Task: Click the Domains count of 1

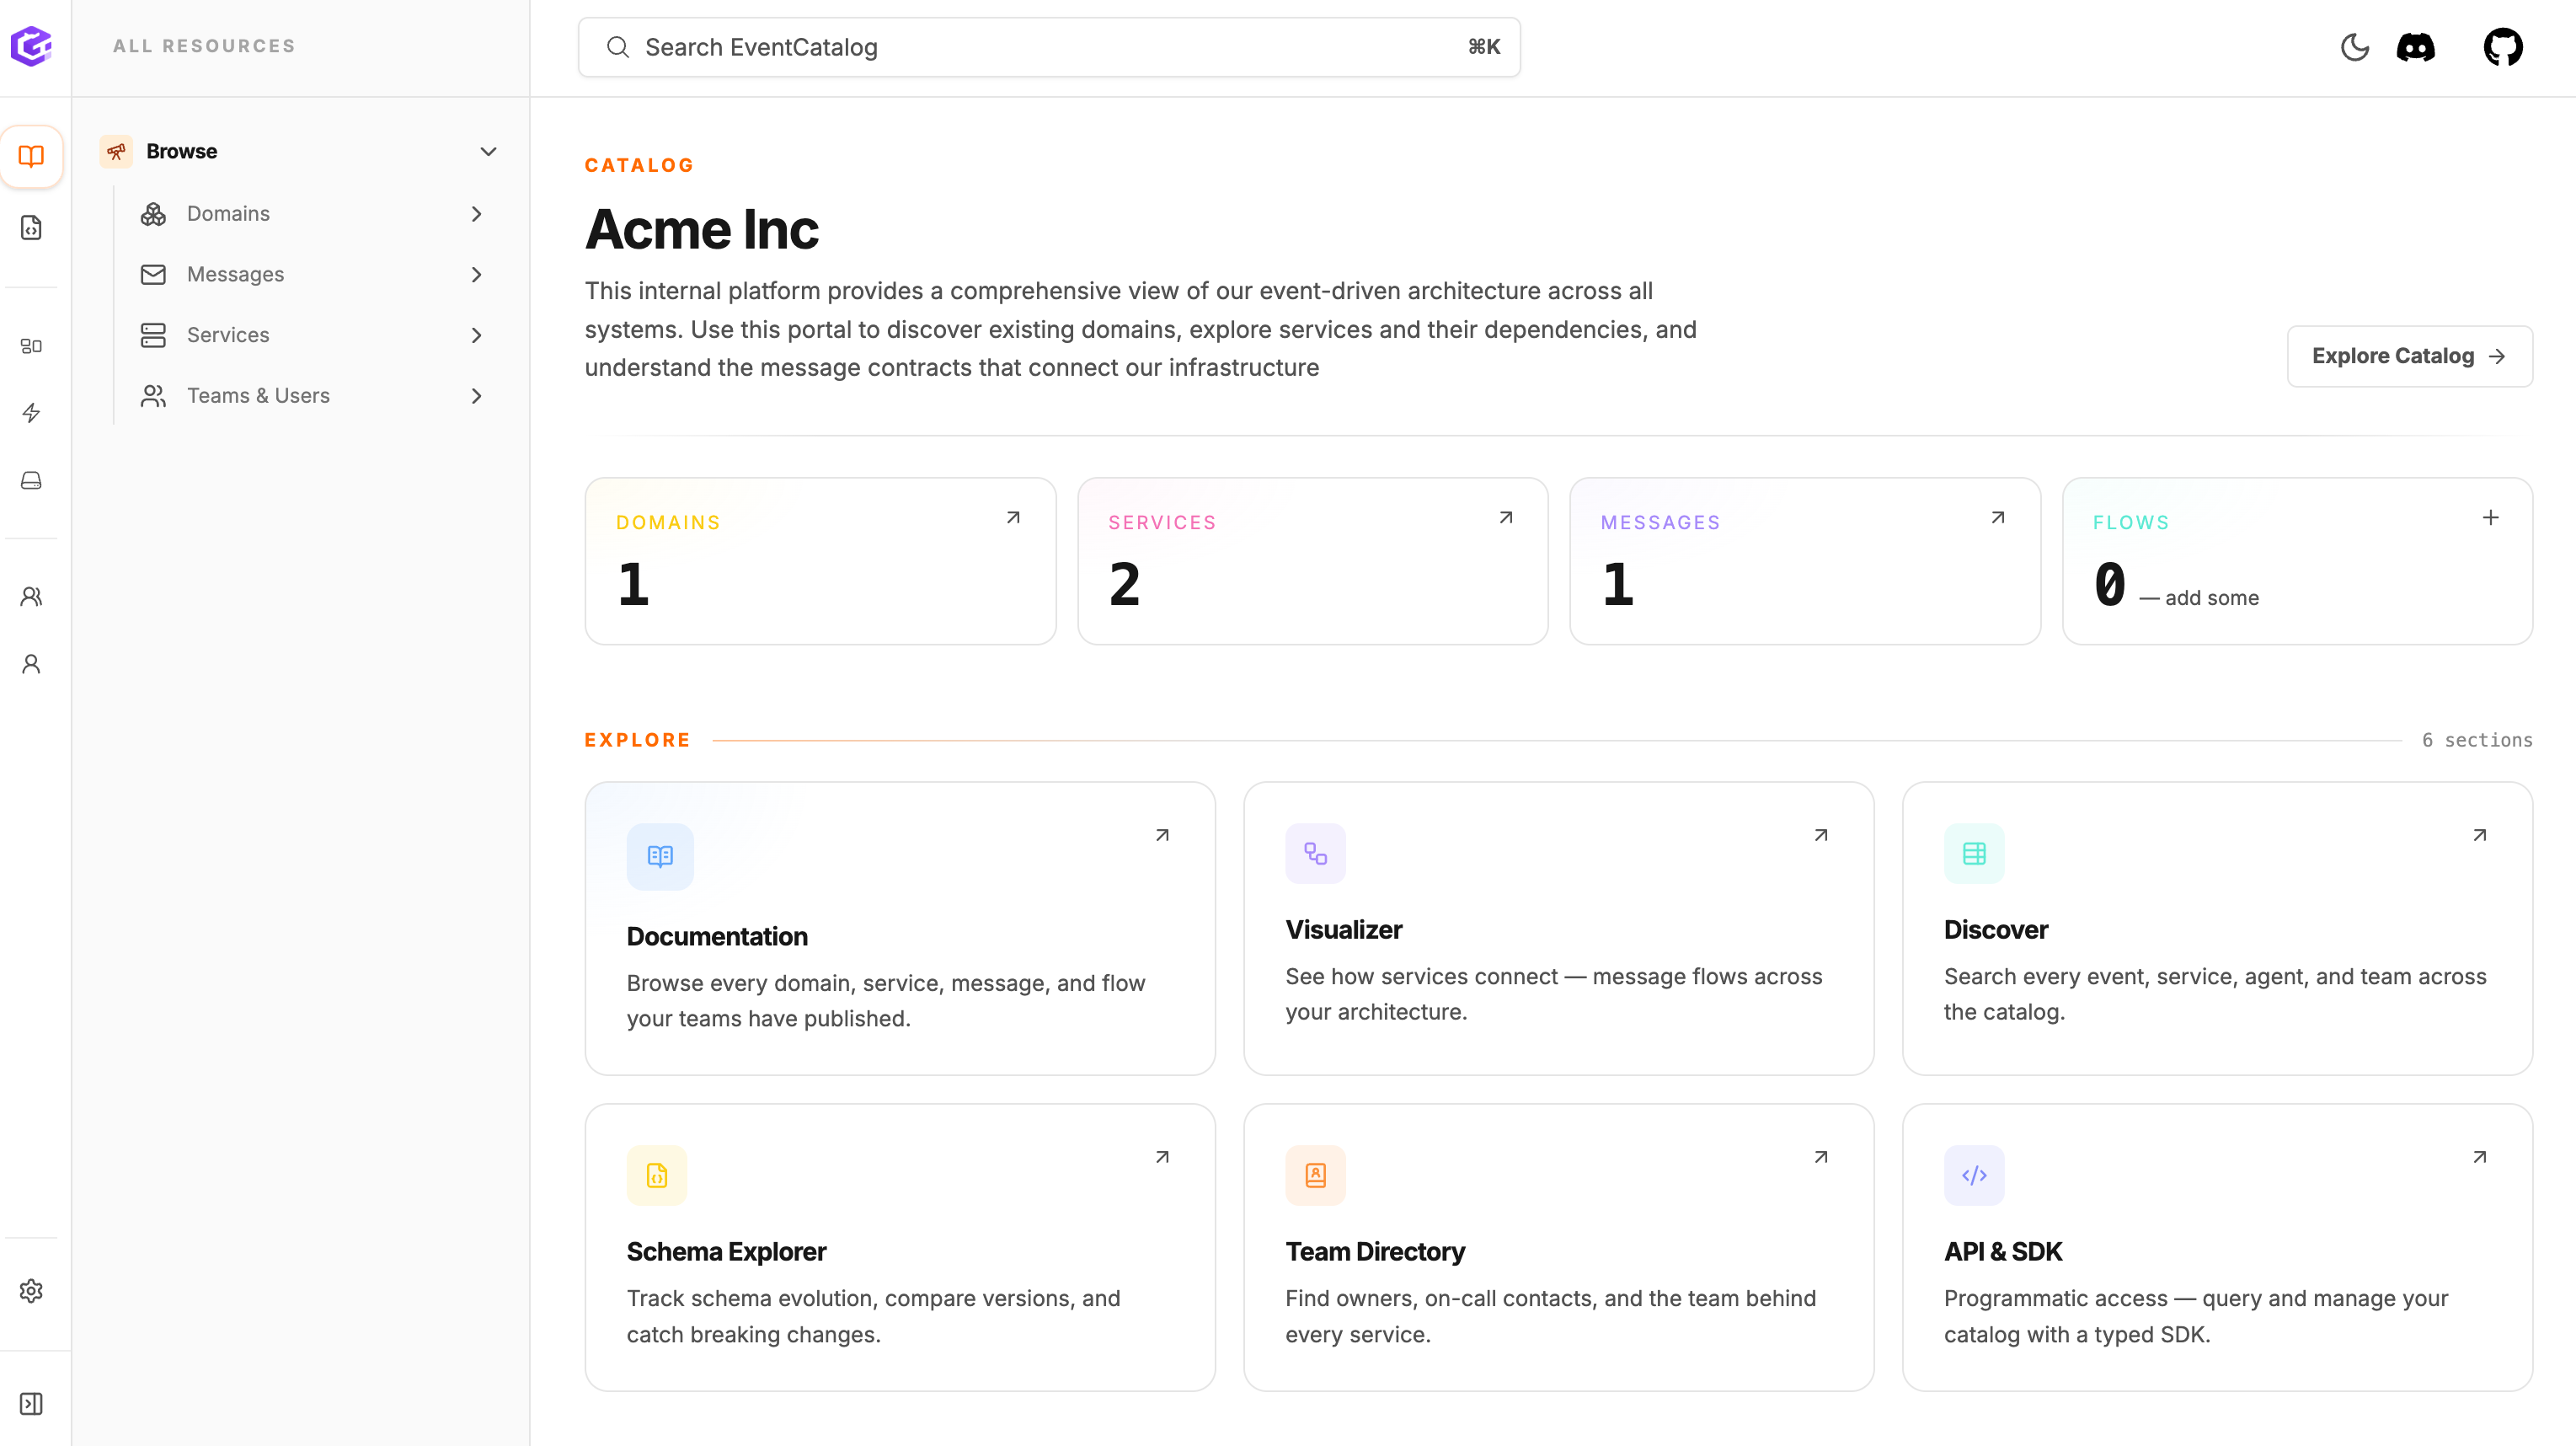Action: [x=633, y=584]
